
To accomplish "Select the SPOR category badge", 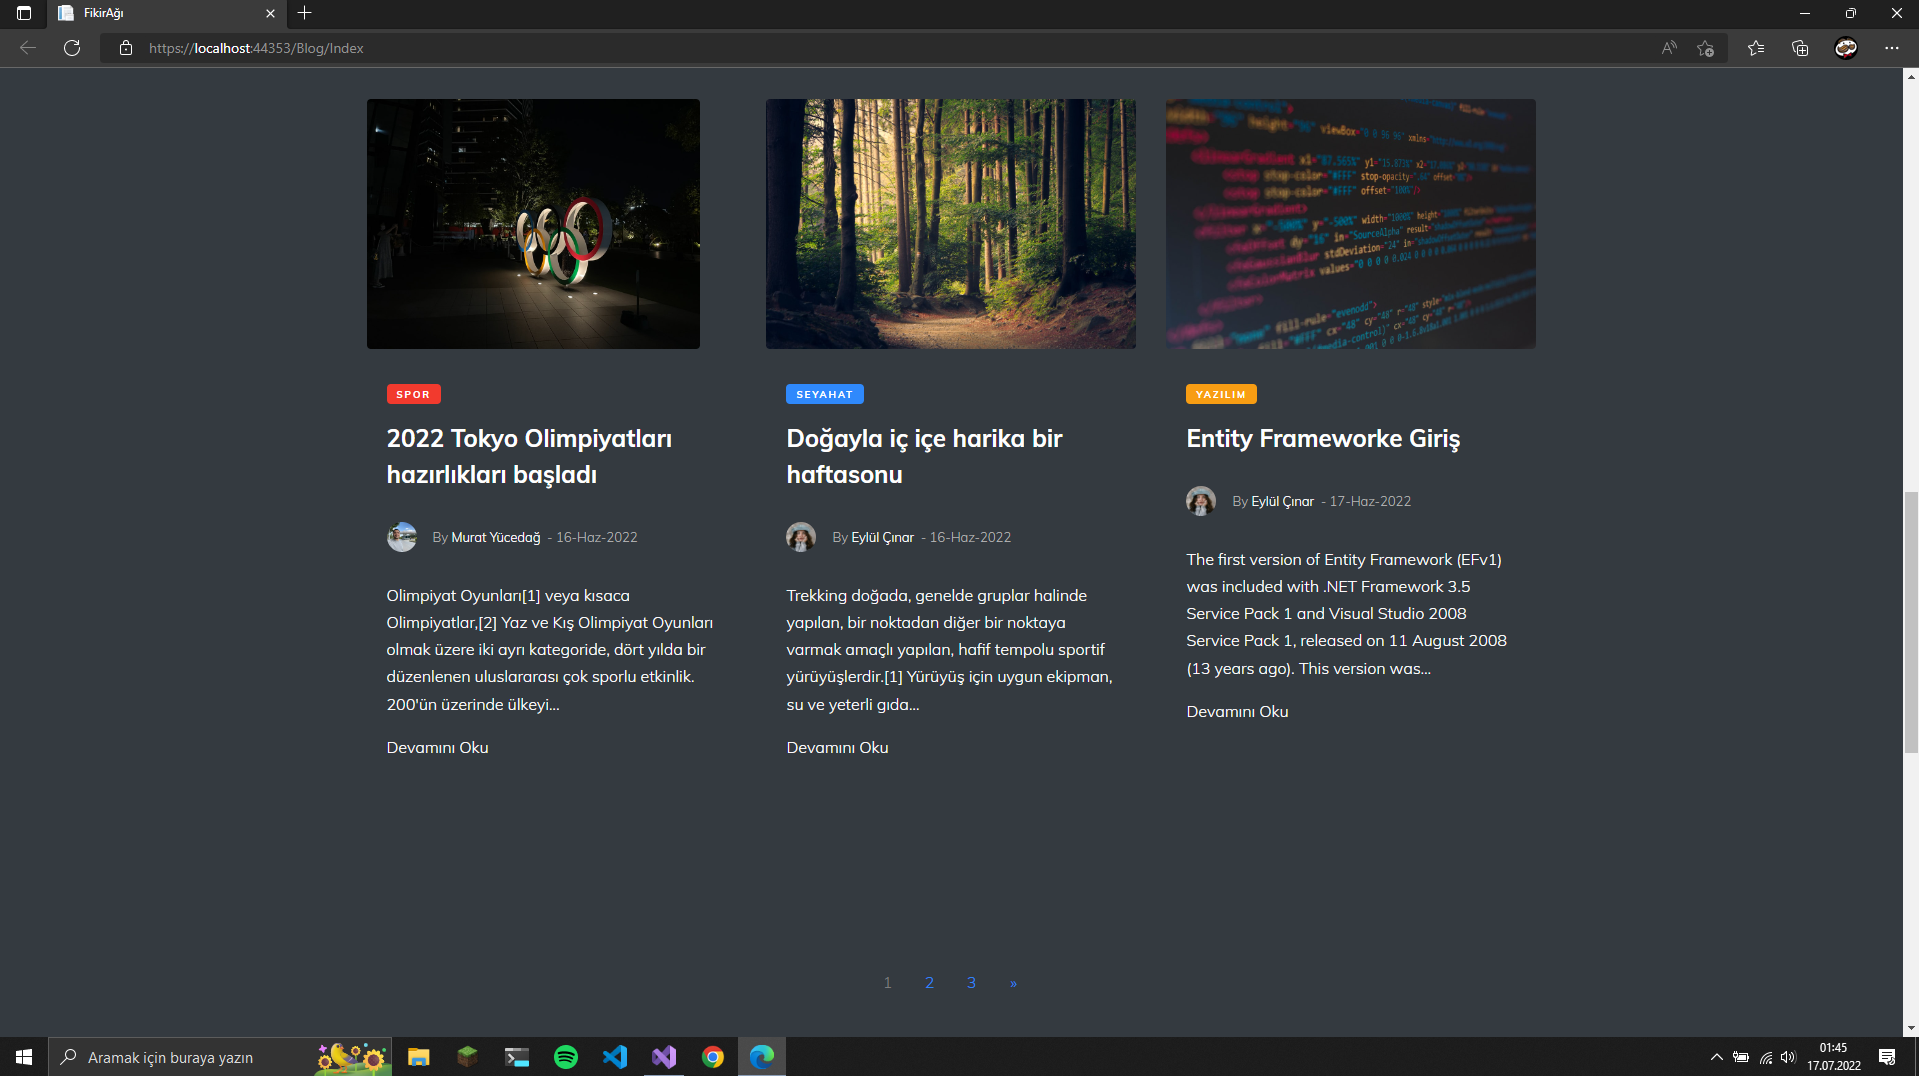I will point(413,394).
